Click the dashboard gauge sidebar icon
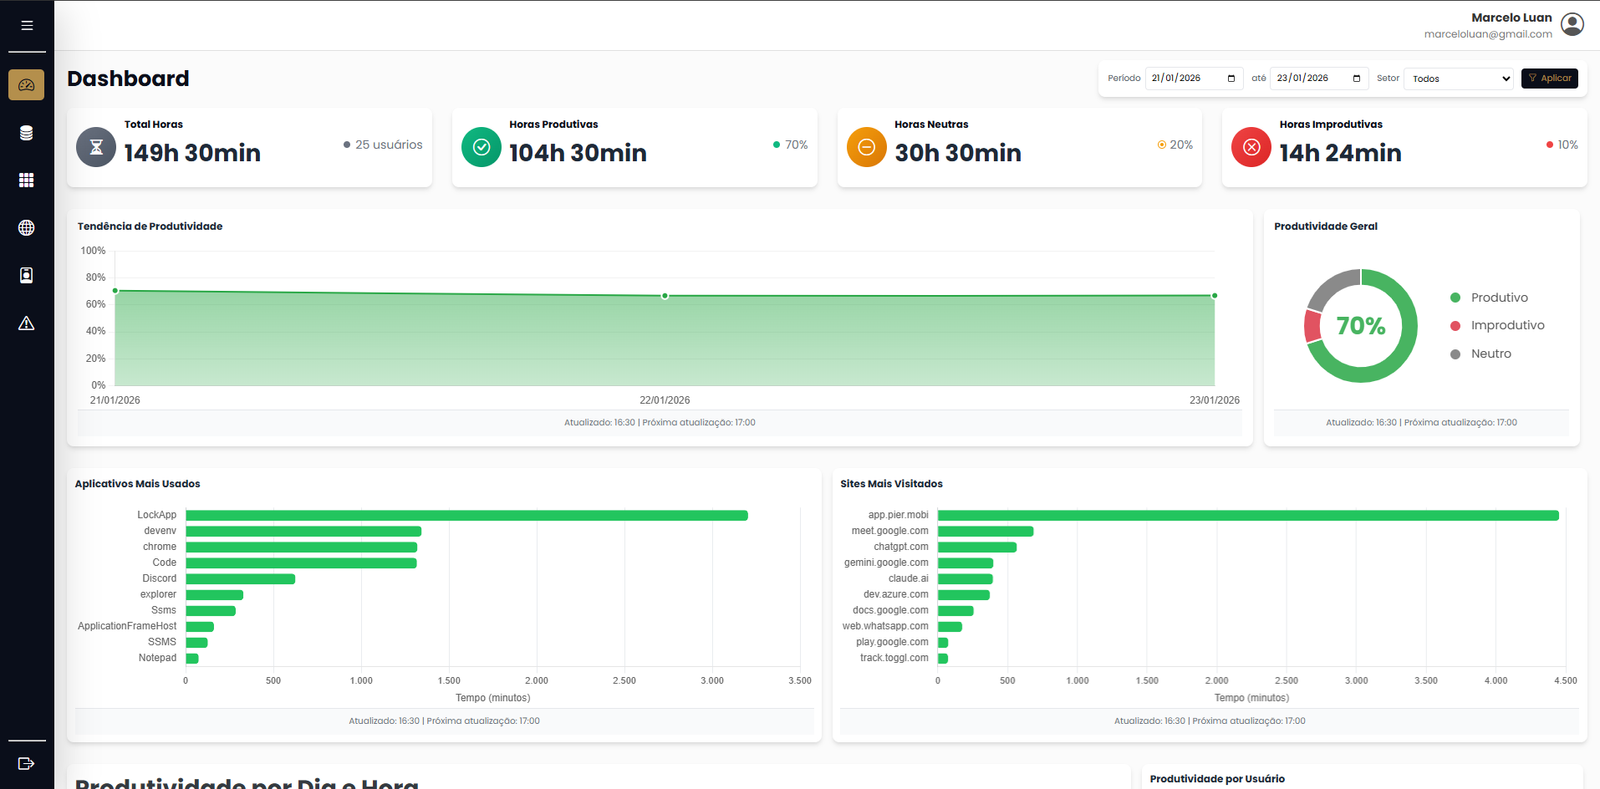The height and width of the screenshot is (789, 1600). pyautogui.click(x=27, y=85)
